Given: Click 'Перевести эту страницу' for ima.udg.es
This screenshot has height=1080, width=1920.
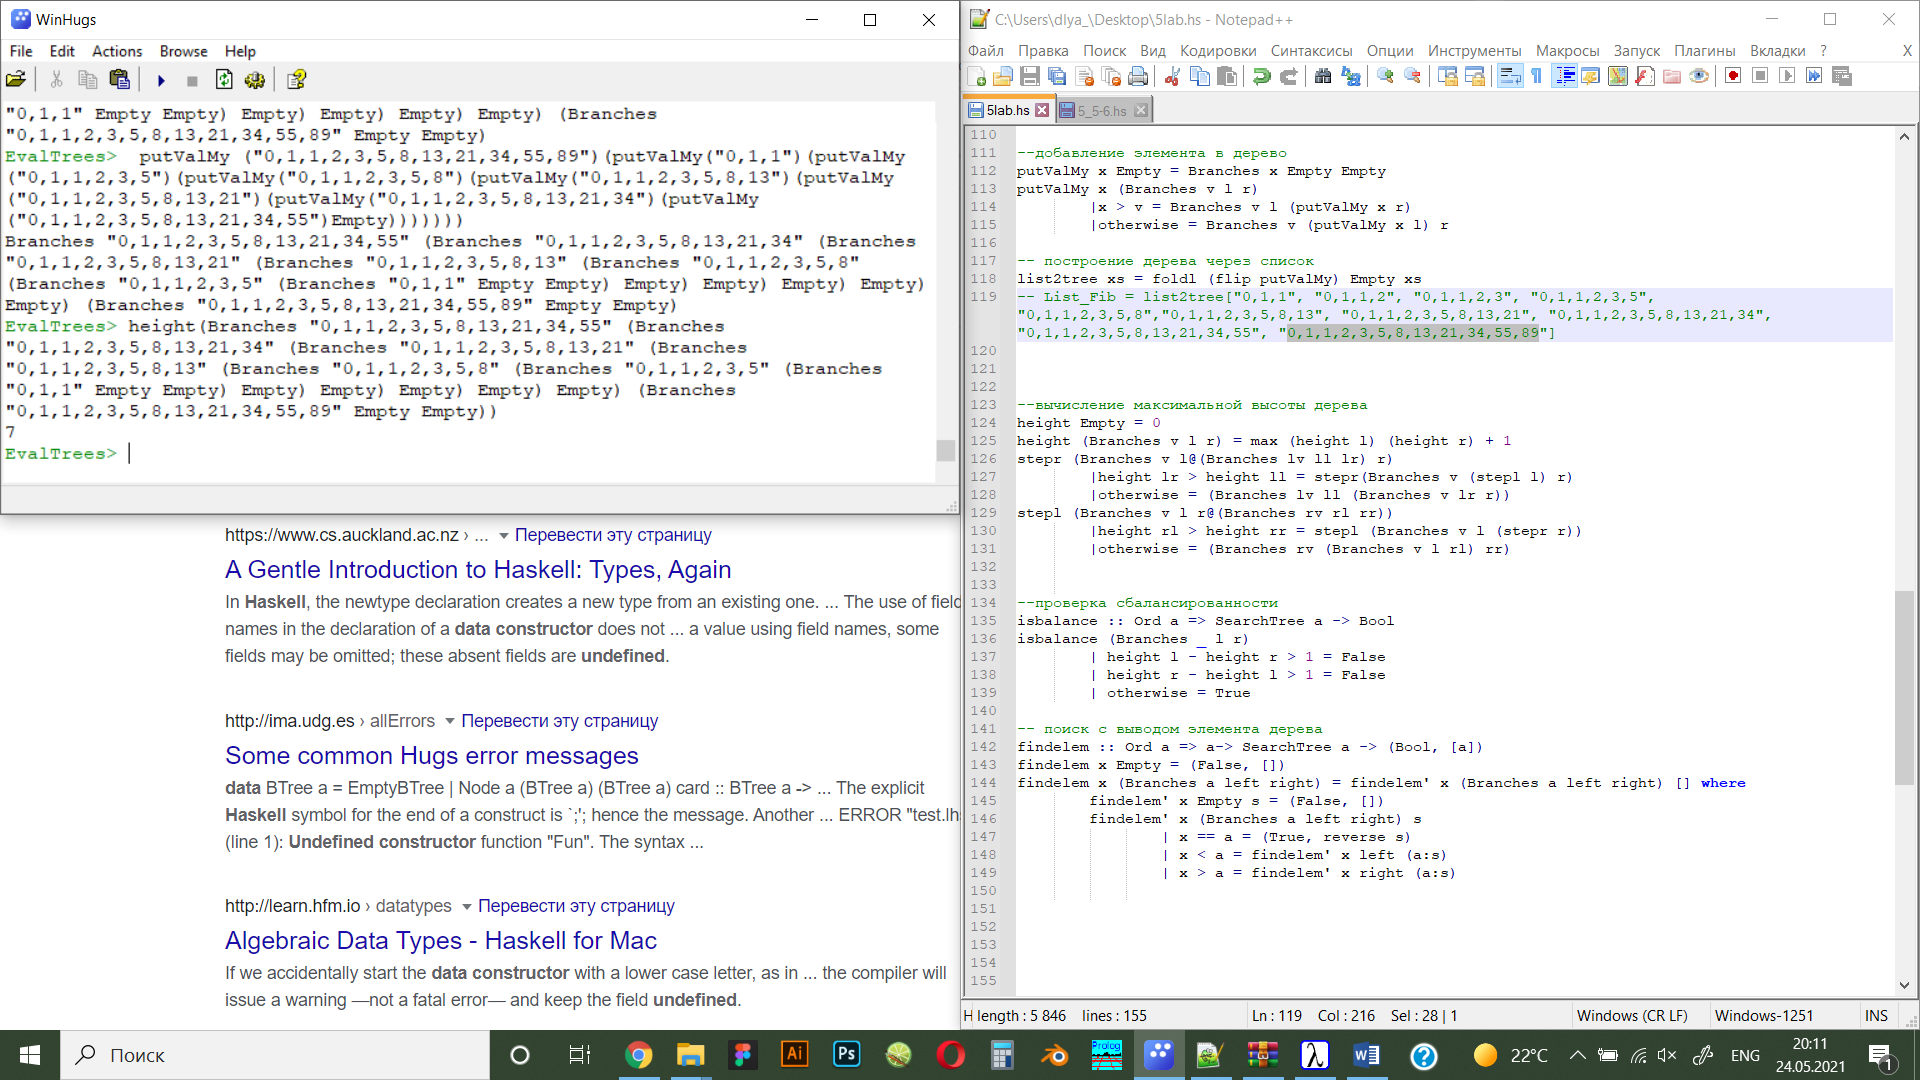Looking at the screenshot, I should pyautogui.click(x=560, y=721).
